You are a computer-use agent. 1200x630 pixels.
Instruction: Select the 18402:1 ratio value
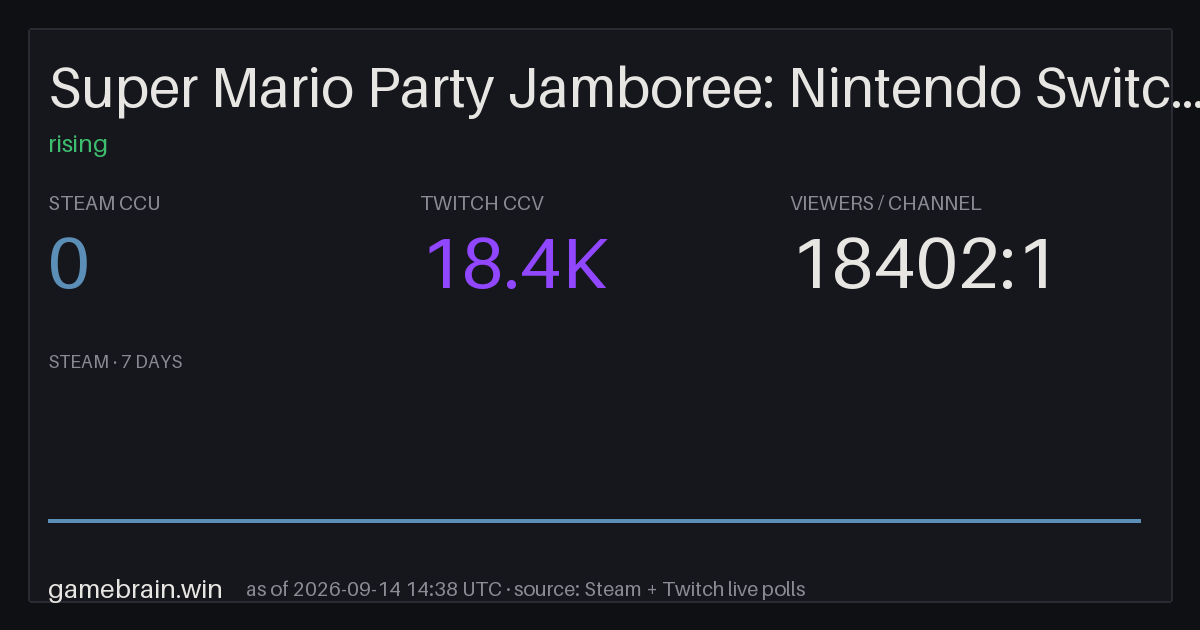point(925,265)
